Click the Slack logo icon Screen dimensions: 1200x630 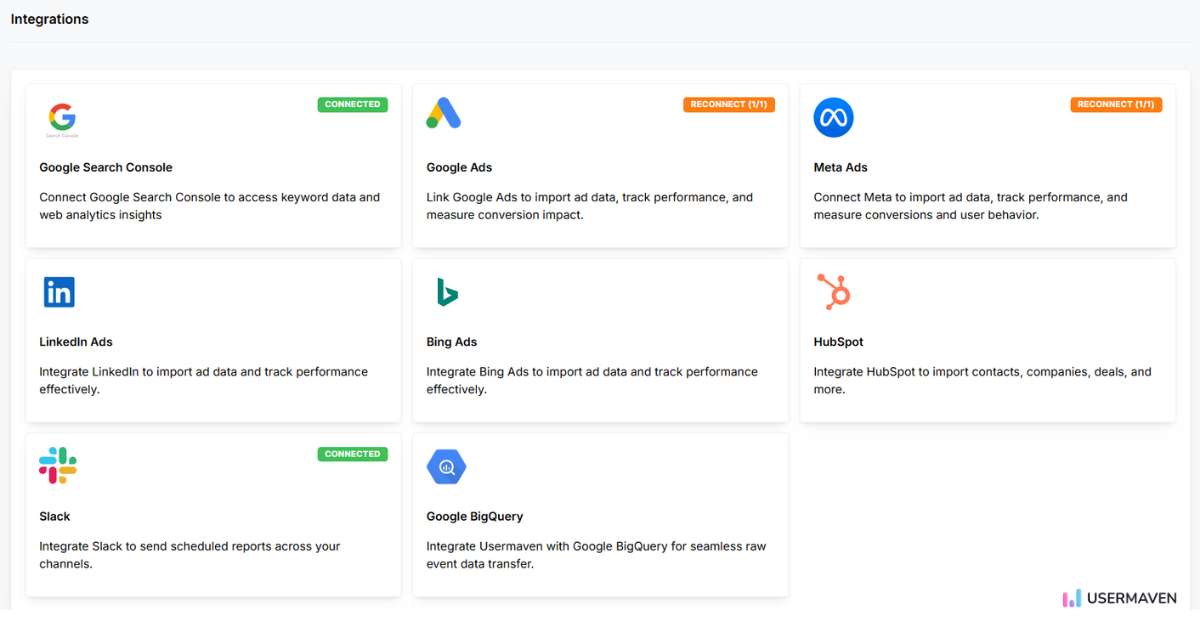coord(58,466)
